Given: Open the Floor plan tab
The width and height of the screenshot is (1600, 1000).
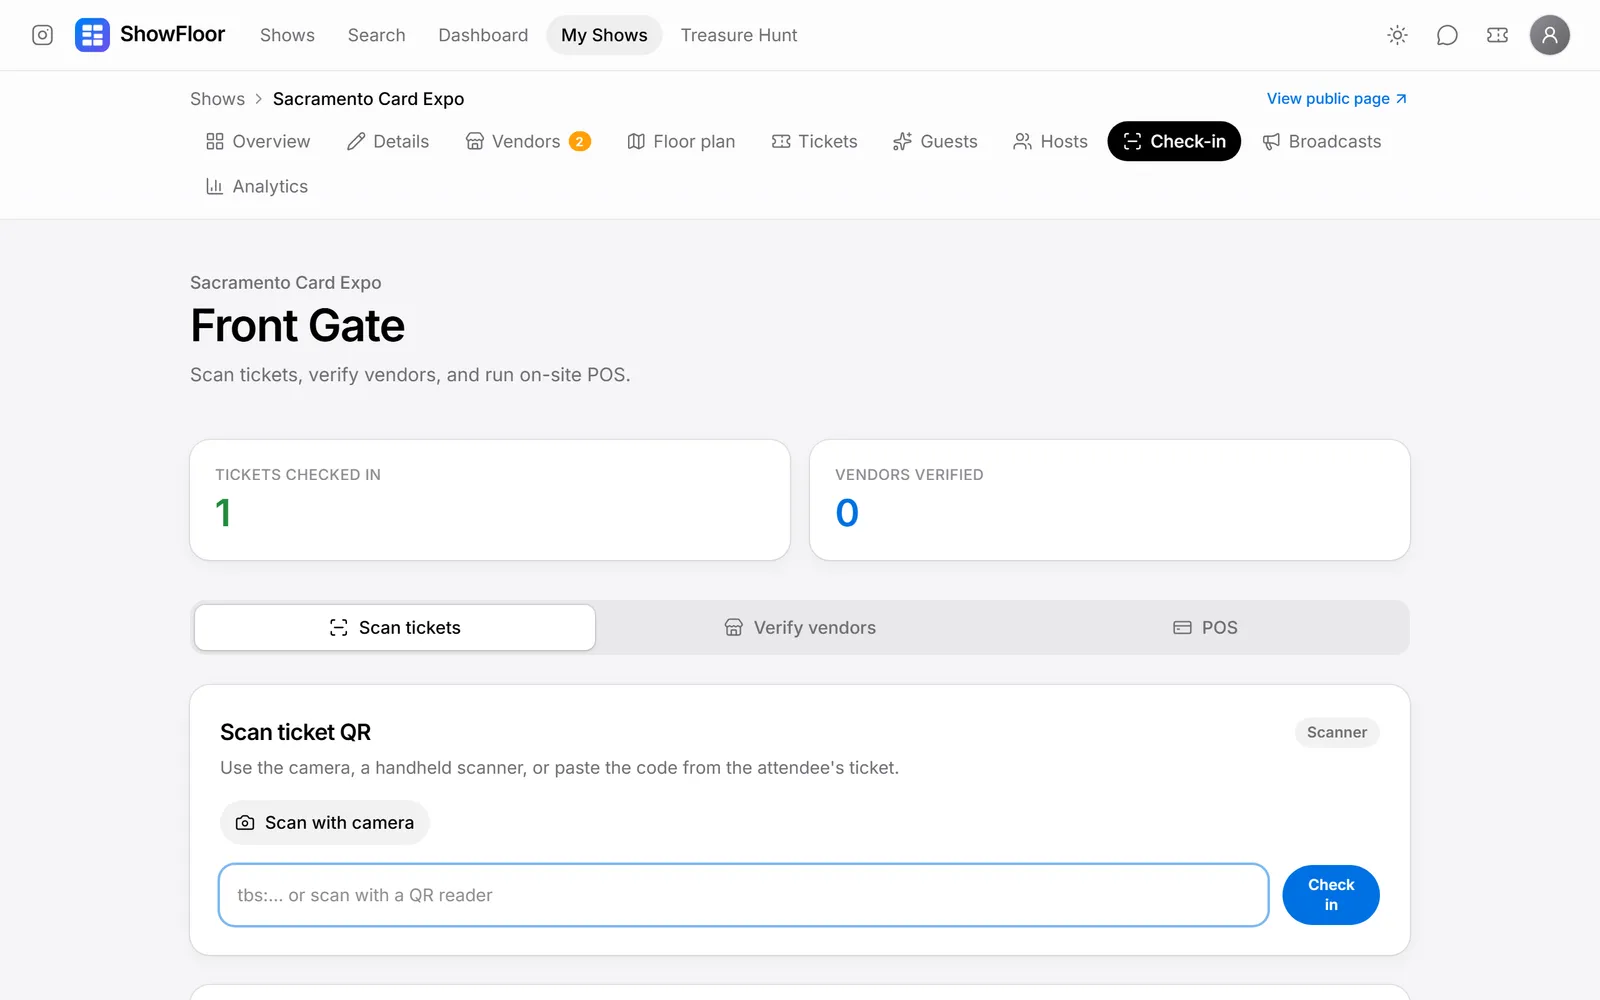Looking at the screenshot, I should [681, 141].
